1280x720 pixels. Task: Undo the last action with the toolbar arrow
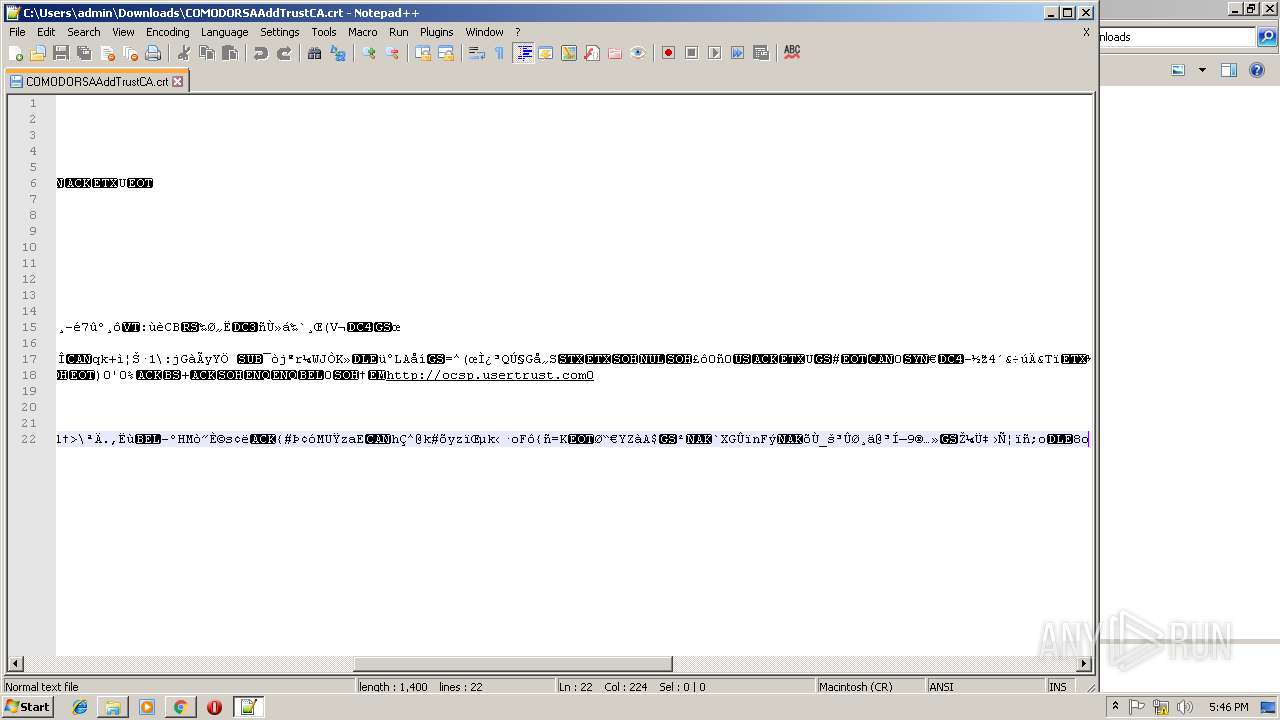click(261, 53)
